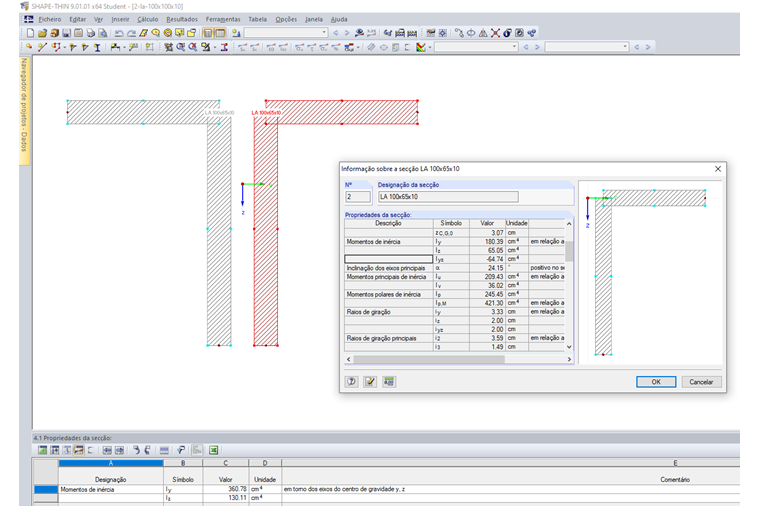Close the section information dialog

(718, 169)
